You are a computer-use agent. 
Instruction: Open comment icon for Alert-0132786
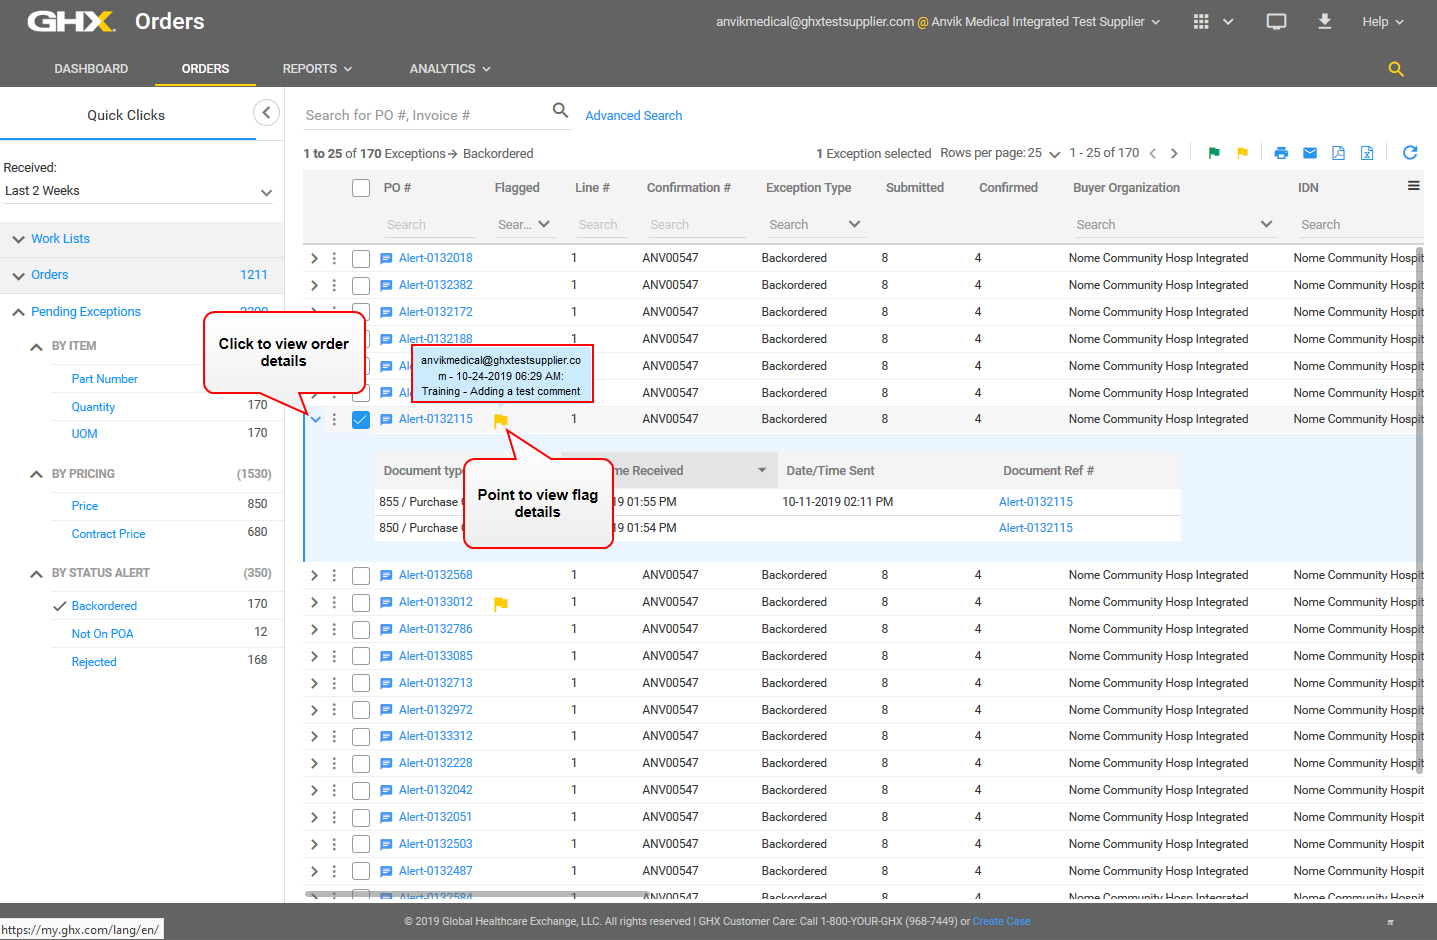(x=386, y=629)
